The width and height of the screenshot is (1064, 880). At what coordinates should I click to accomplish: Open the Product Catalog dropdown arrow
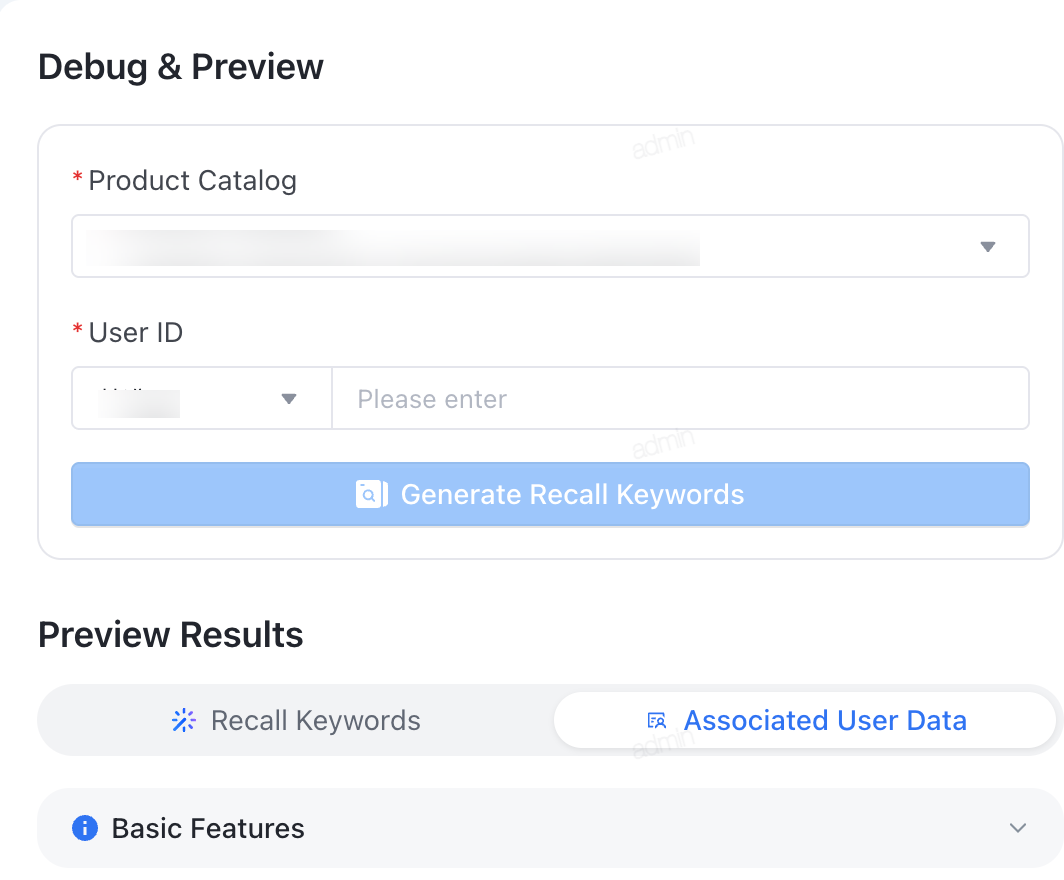point(988,247)
